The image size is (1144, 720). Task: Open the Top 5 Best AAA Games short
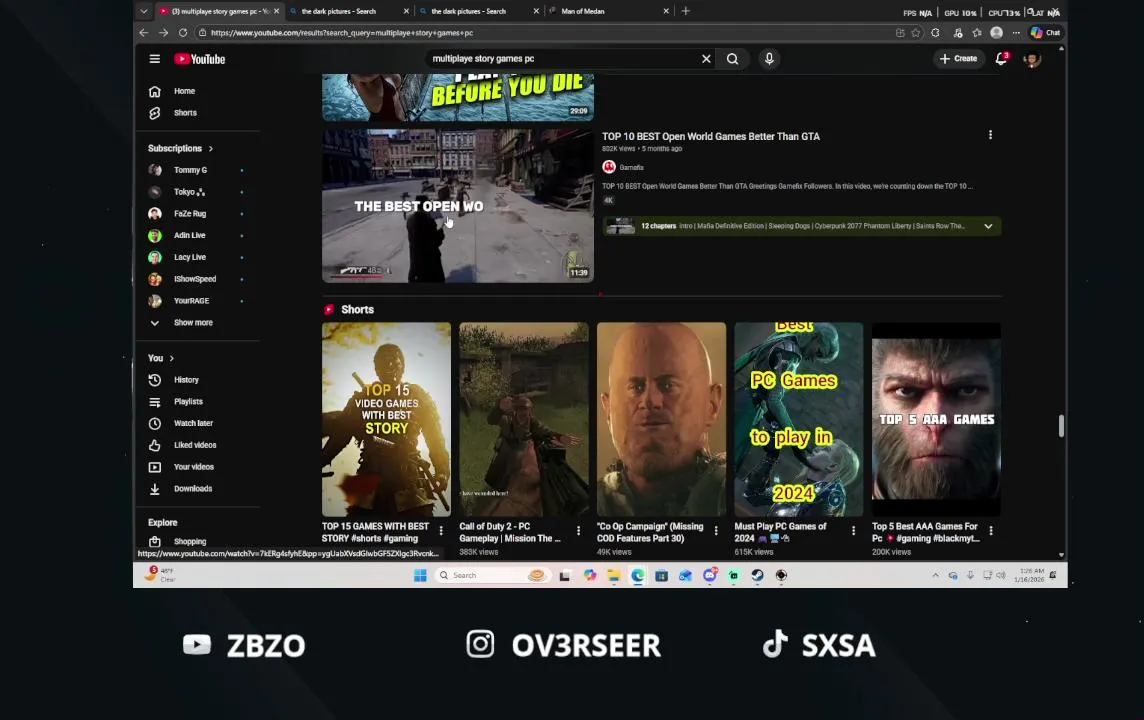(936, 419)
